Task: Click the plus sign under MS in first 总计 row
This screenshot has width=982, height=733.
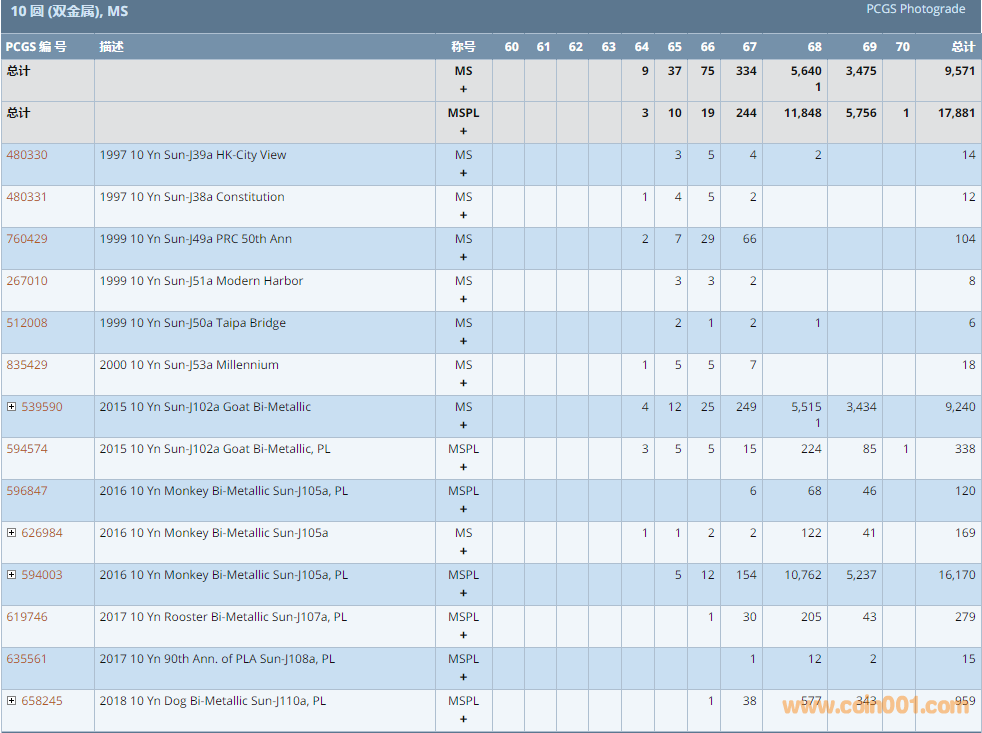Action: tap(463, 89)
